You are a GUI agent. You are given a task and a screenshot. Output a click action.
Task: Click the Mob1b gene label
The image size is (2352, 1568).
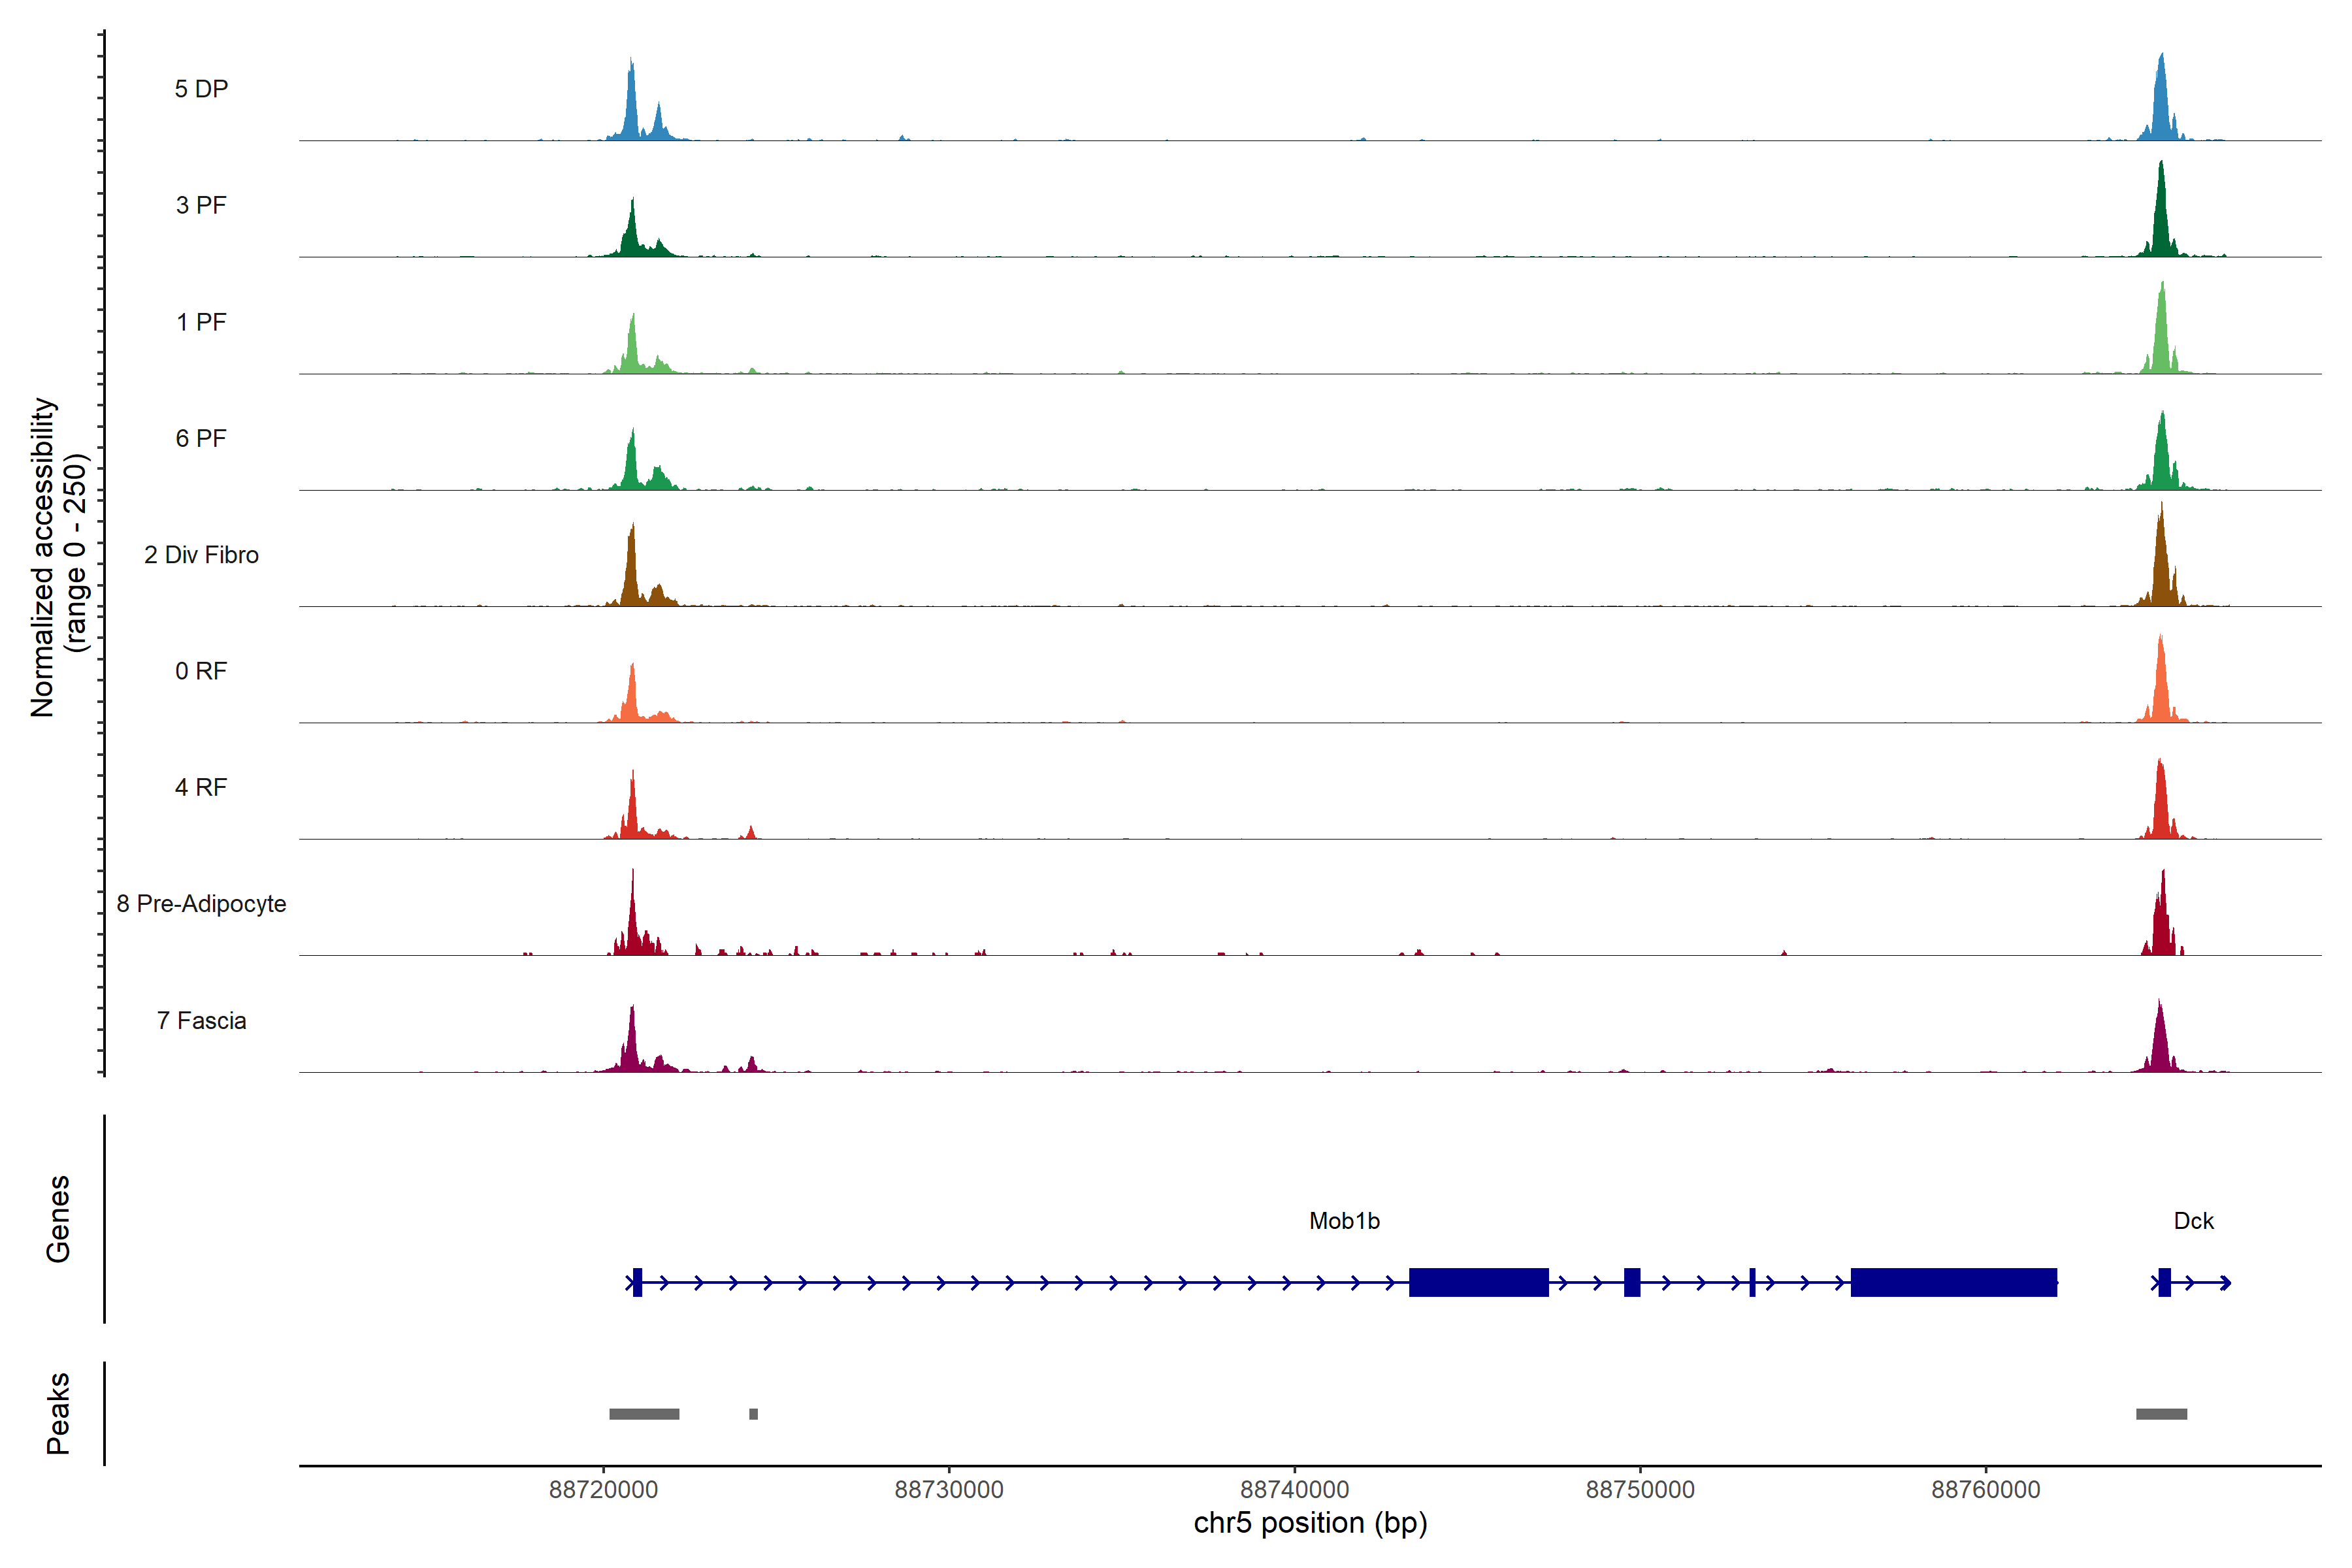coord(1344,1221)
